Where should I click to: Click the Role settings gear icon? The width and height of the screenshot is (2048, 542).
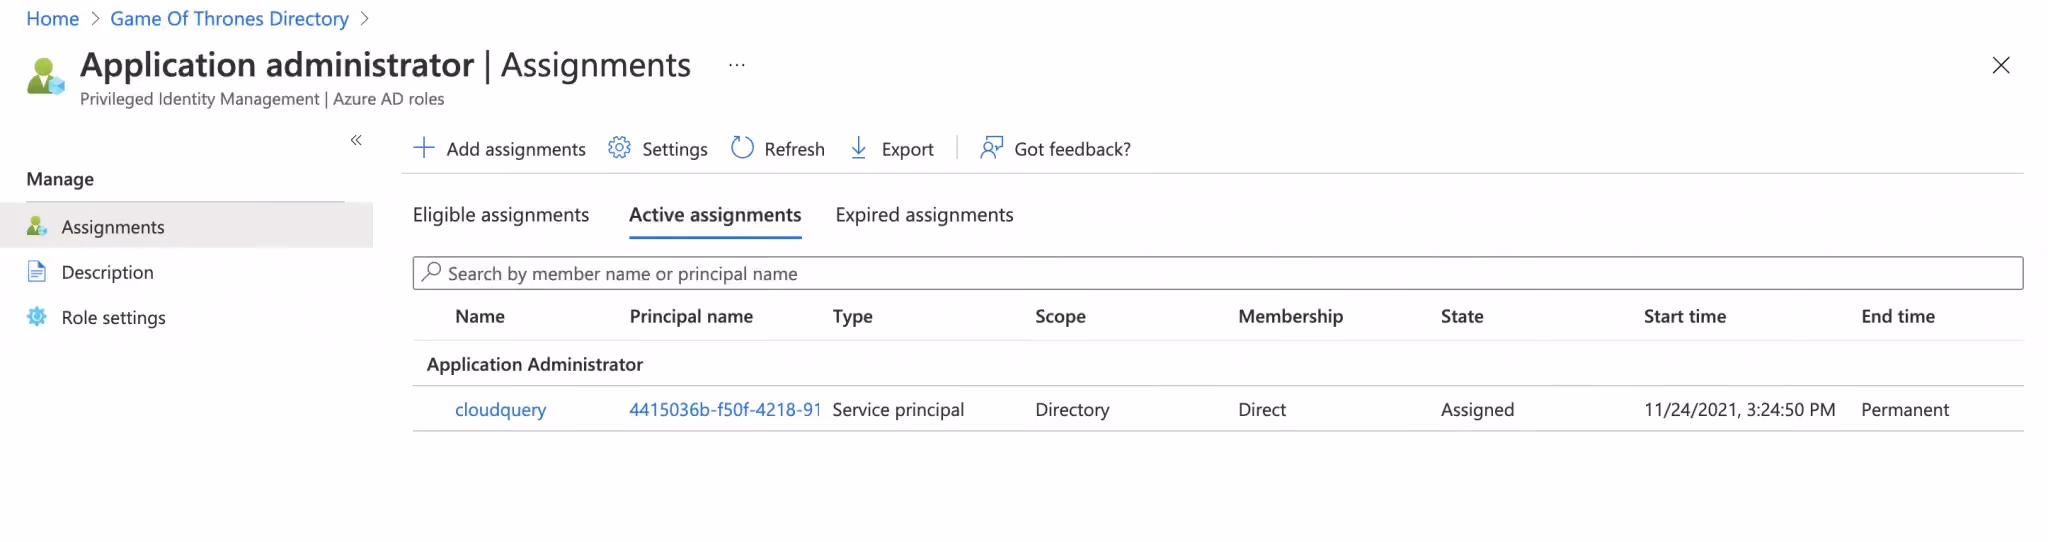click(37, 316)
